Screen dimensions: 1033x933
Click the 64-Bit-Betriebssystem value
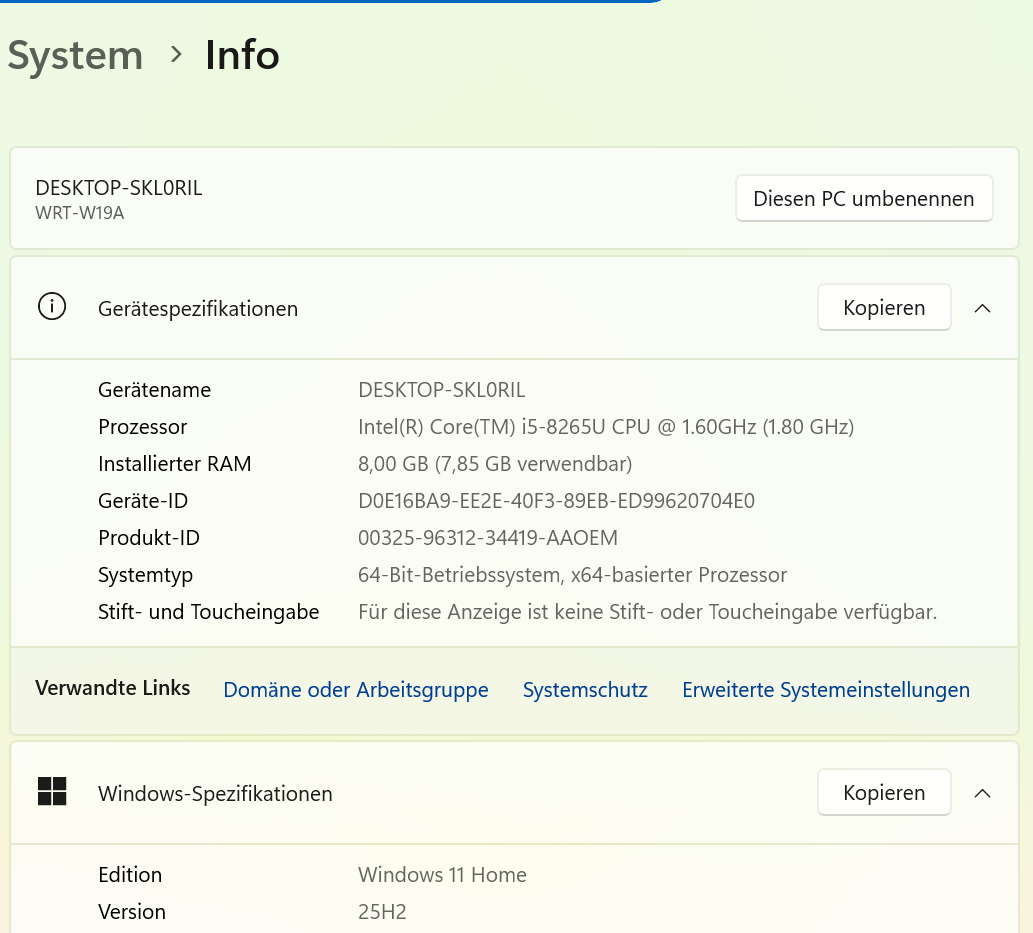572,575
